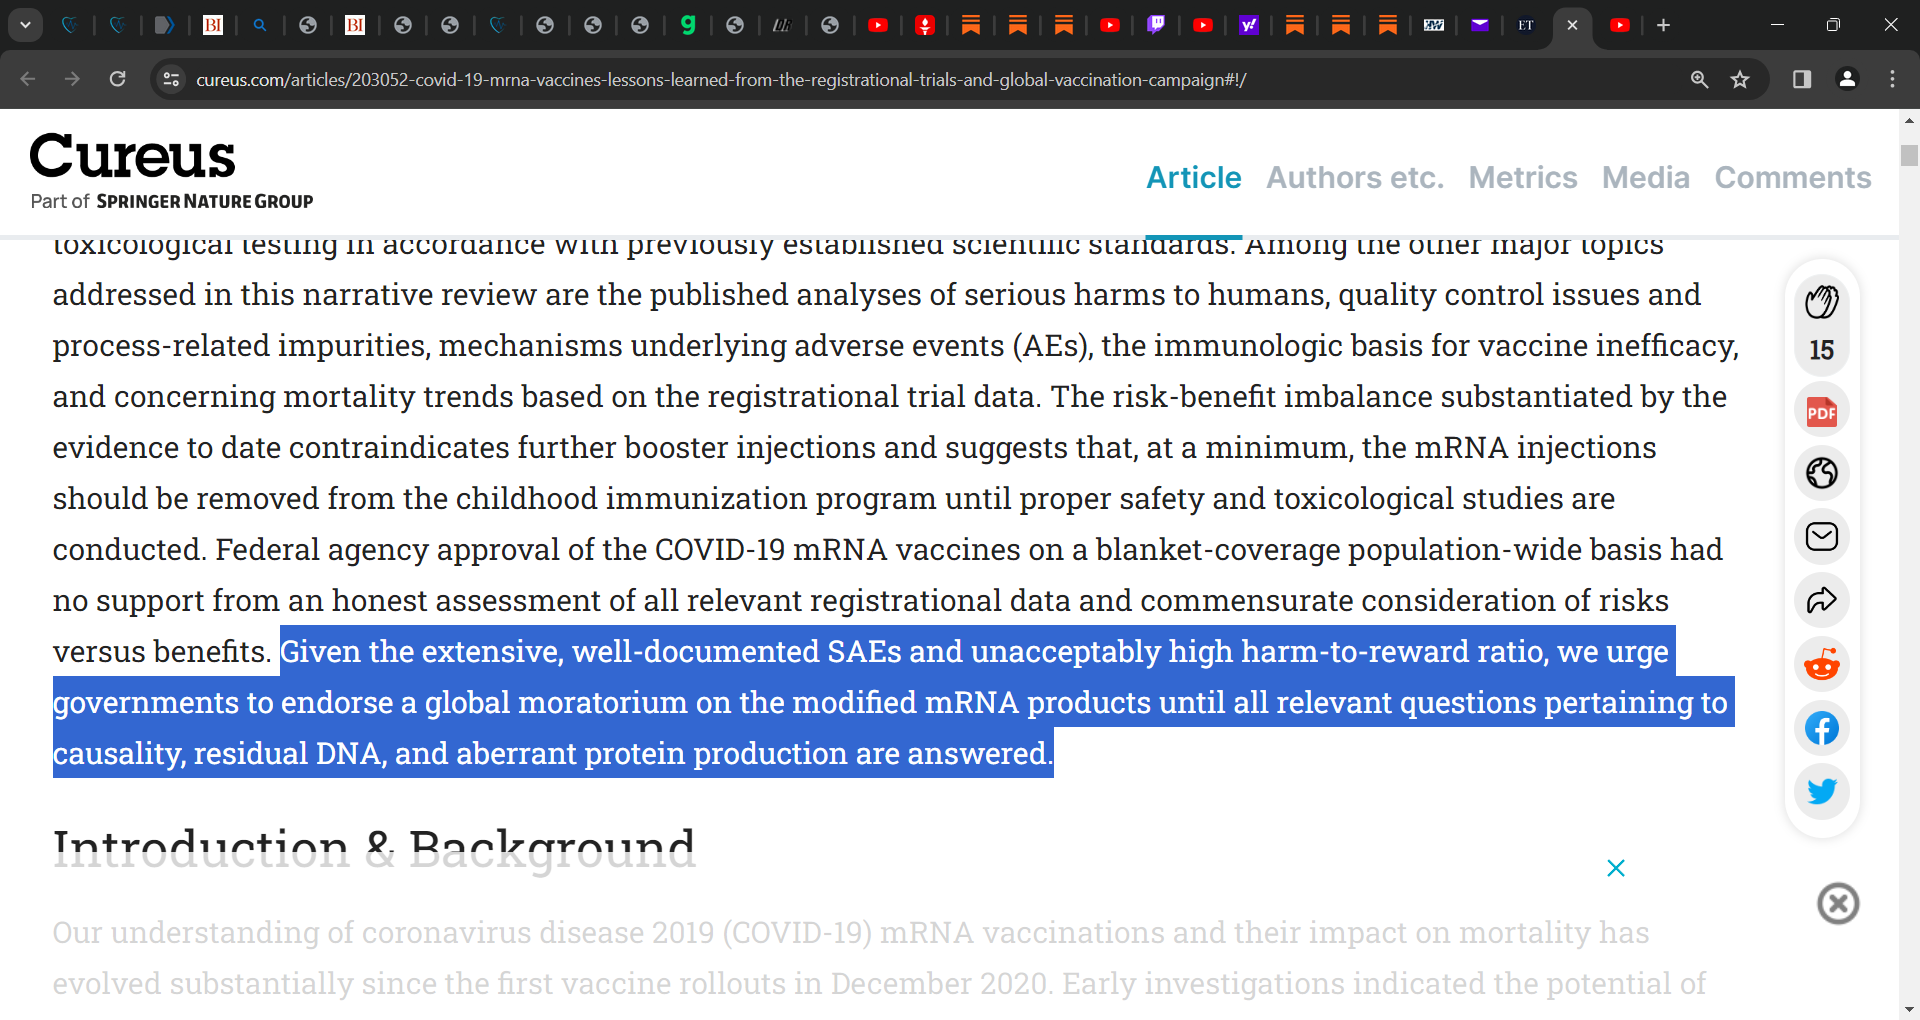Click the curved arrow share icon
The image size is (1920, 1020).
(x=1821, y=600)
